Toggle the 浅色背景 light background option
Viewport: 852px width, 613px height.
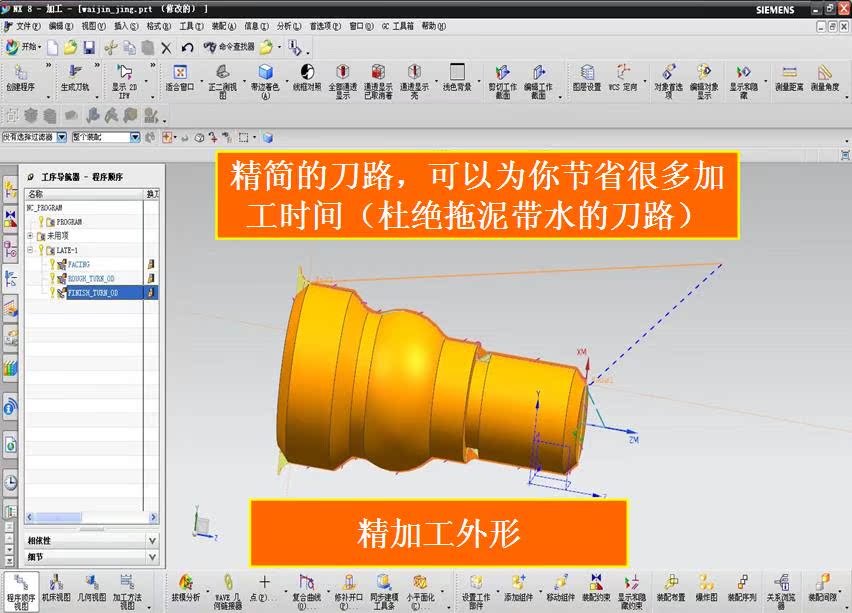[x=457, y=75]
